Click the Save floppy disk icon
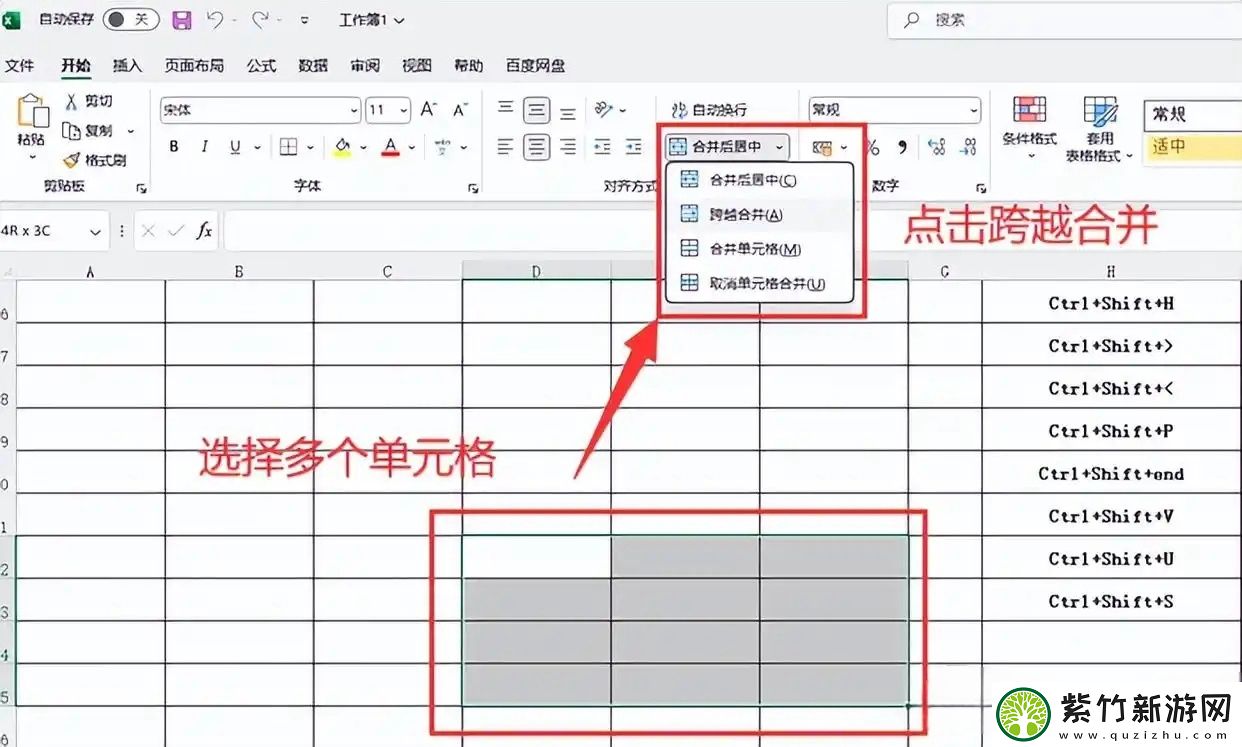The width and height of the screenshot is (1242, 747). [x=181, y=20]
